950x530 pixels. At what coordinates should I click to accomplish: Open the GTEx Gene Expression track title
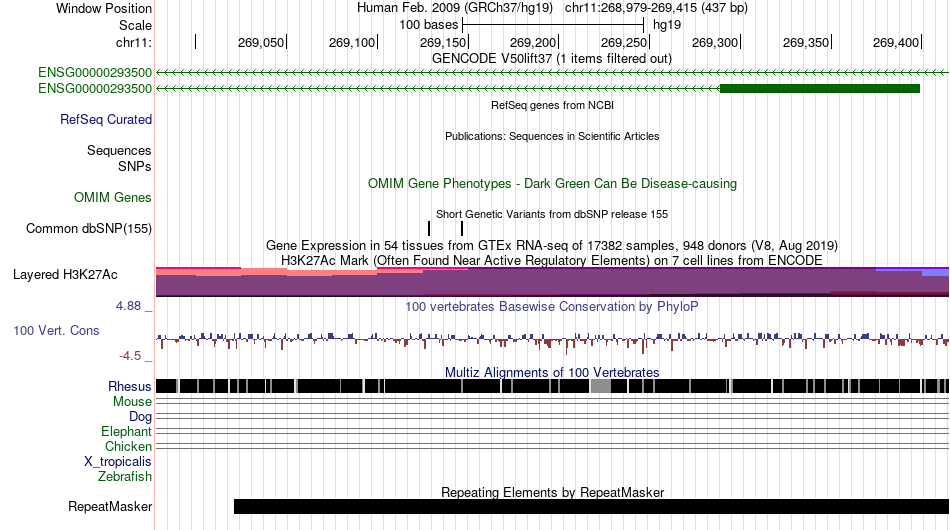[552, 245]
